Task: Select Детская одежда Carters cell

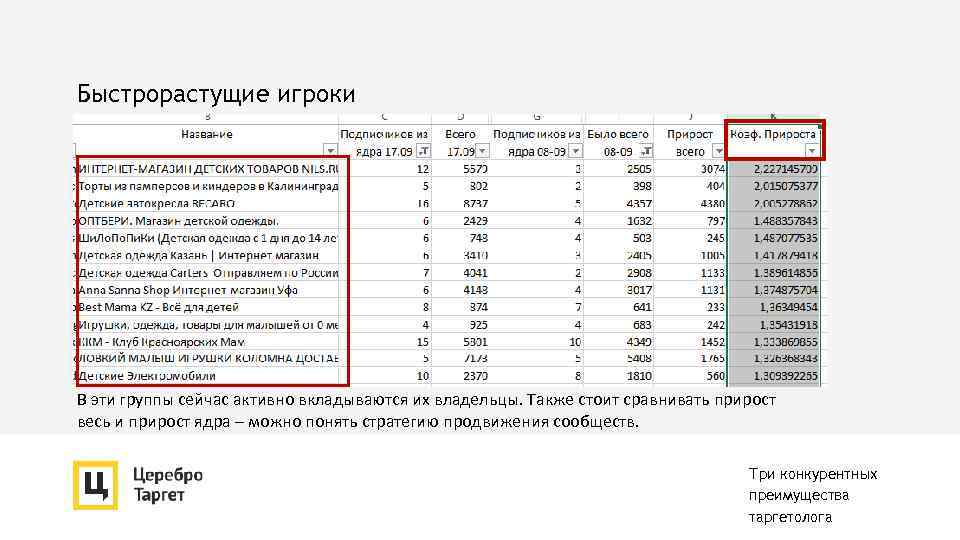Action: tap(207, 273)
